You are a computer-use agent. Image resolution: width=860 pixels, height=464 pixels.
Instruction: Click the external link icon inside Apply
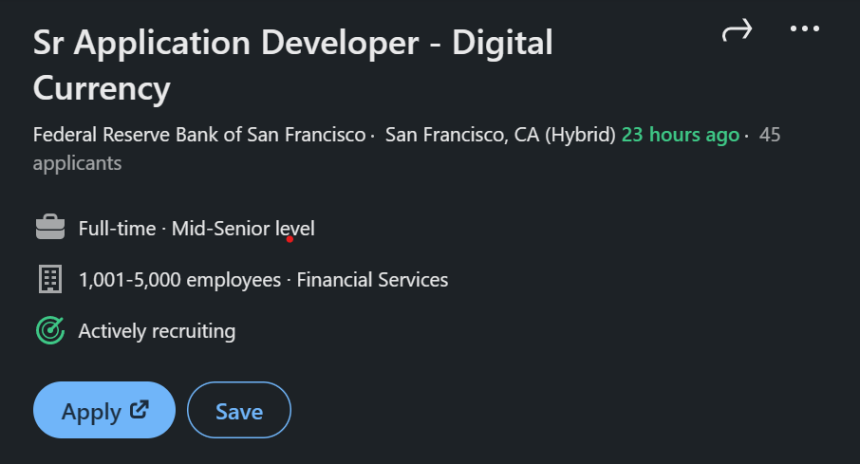[139, 409]
